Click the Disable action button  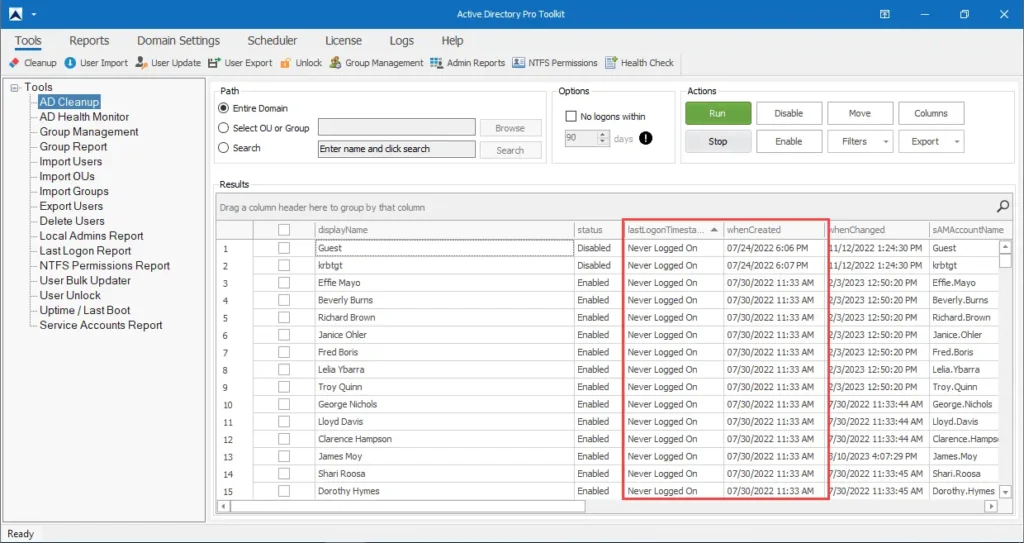pos(789,114)
